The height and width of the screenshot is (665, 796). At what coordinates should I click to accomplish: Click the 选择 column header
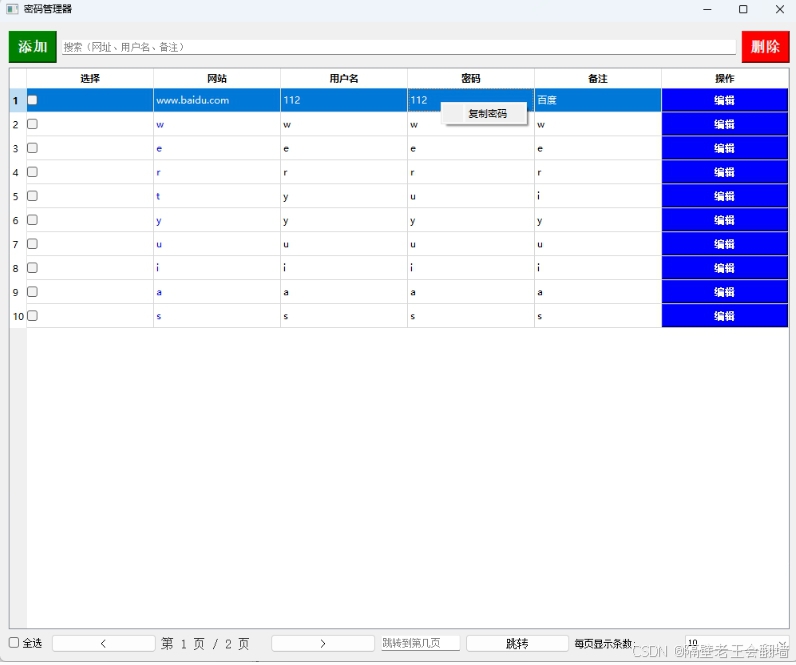tap(90, 78)
